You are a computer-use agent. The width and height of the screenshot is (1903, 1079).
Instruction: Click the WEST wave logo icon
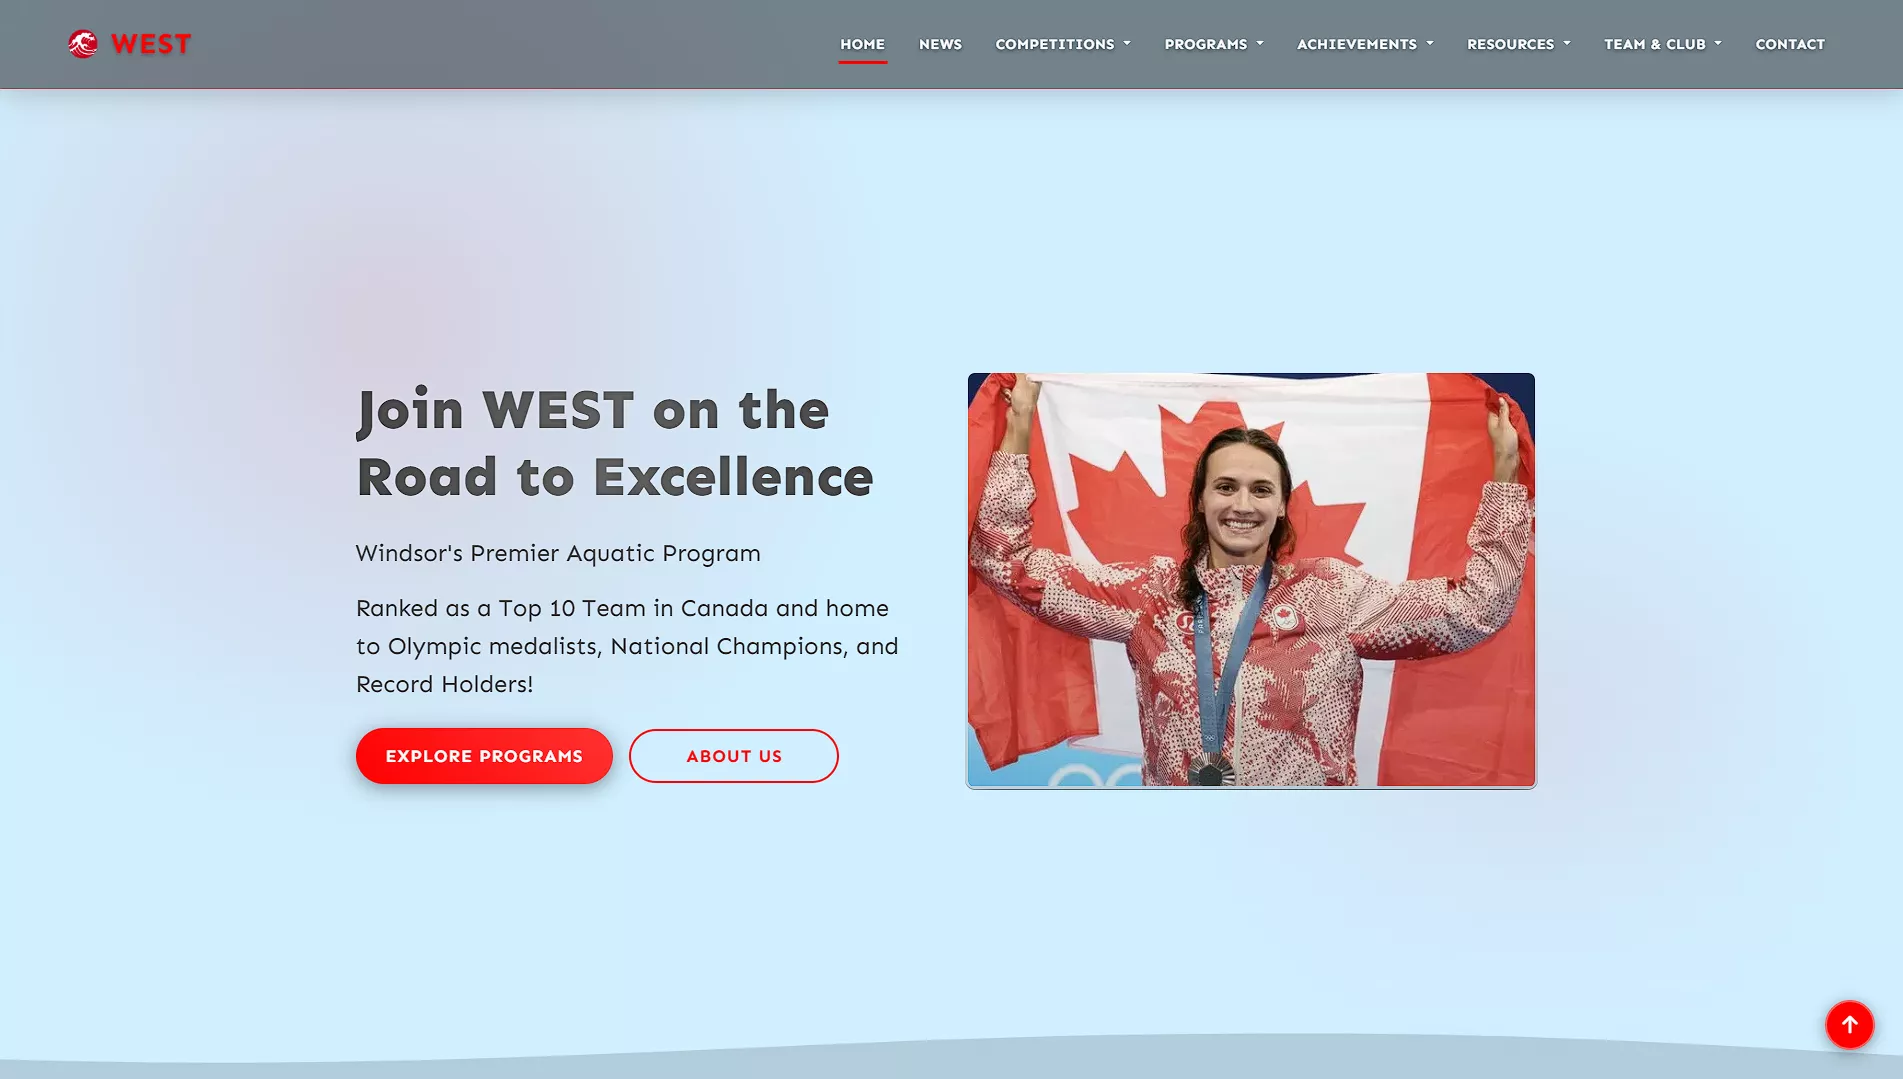pos(83,44)
